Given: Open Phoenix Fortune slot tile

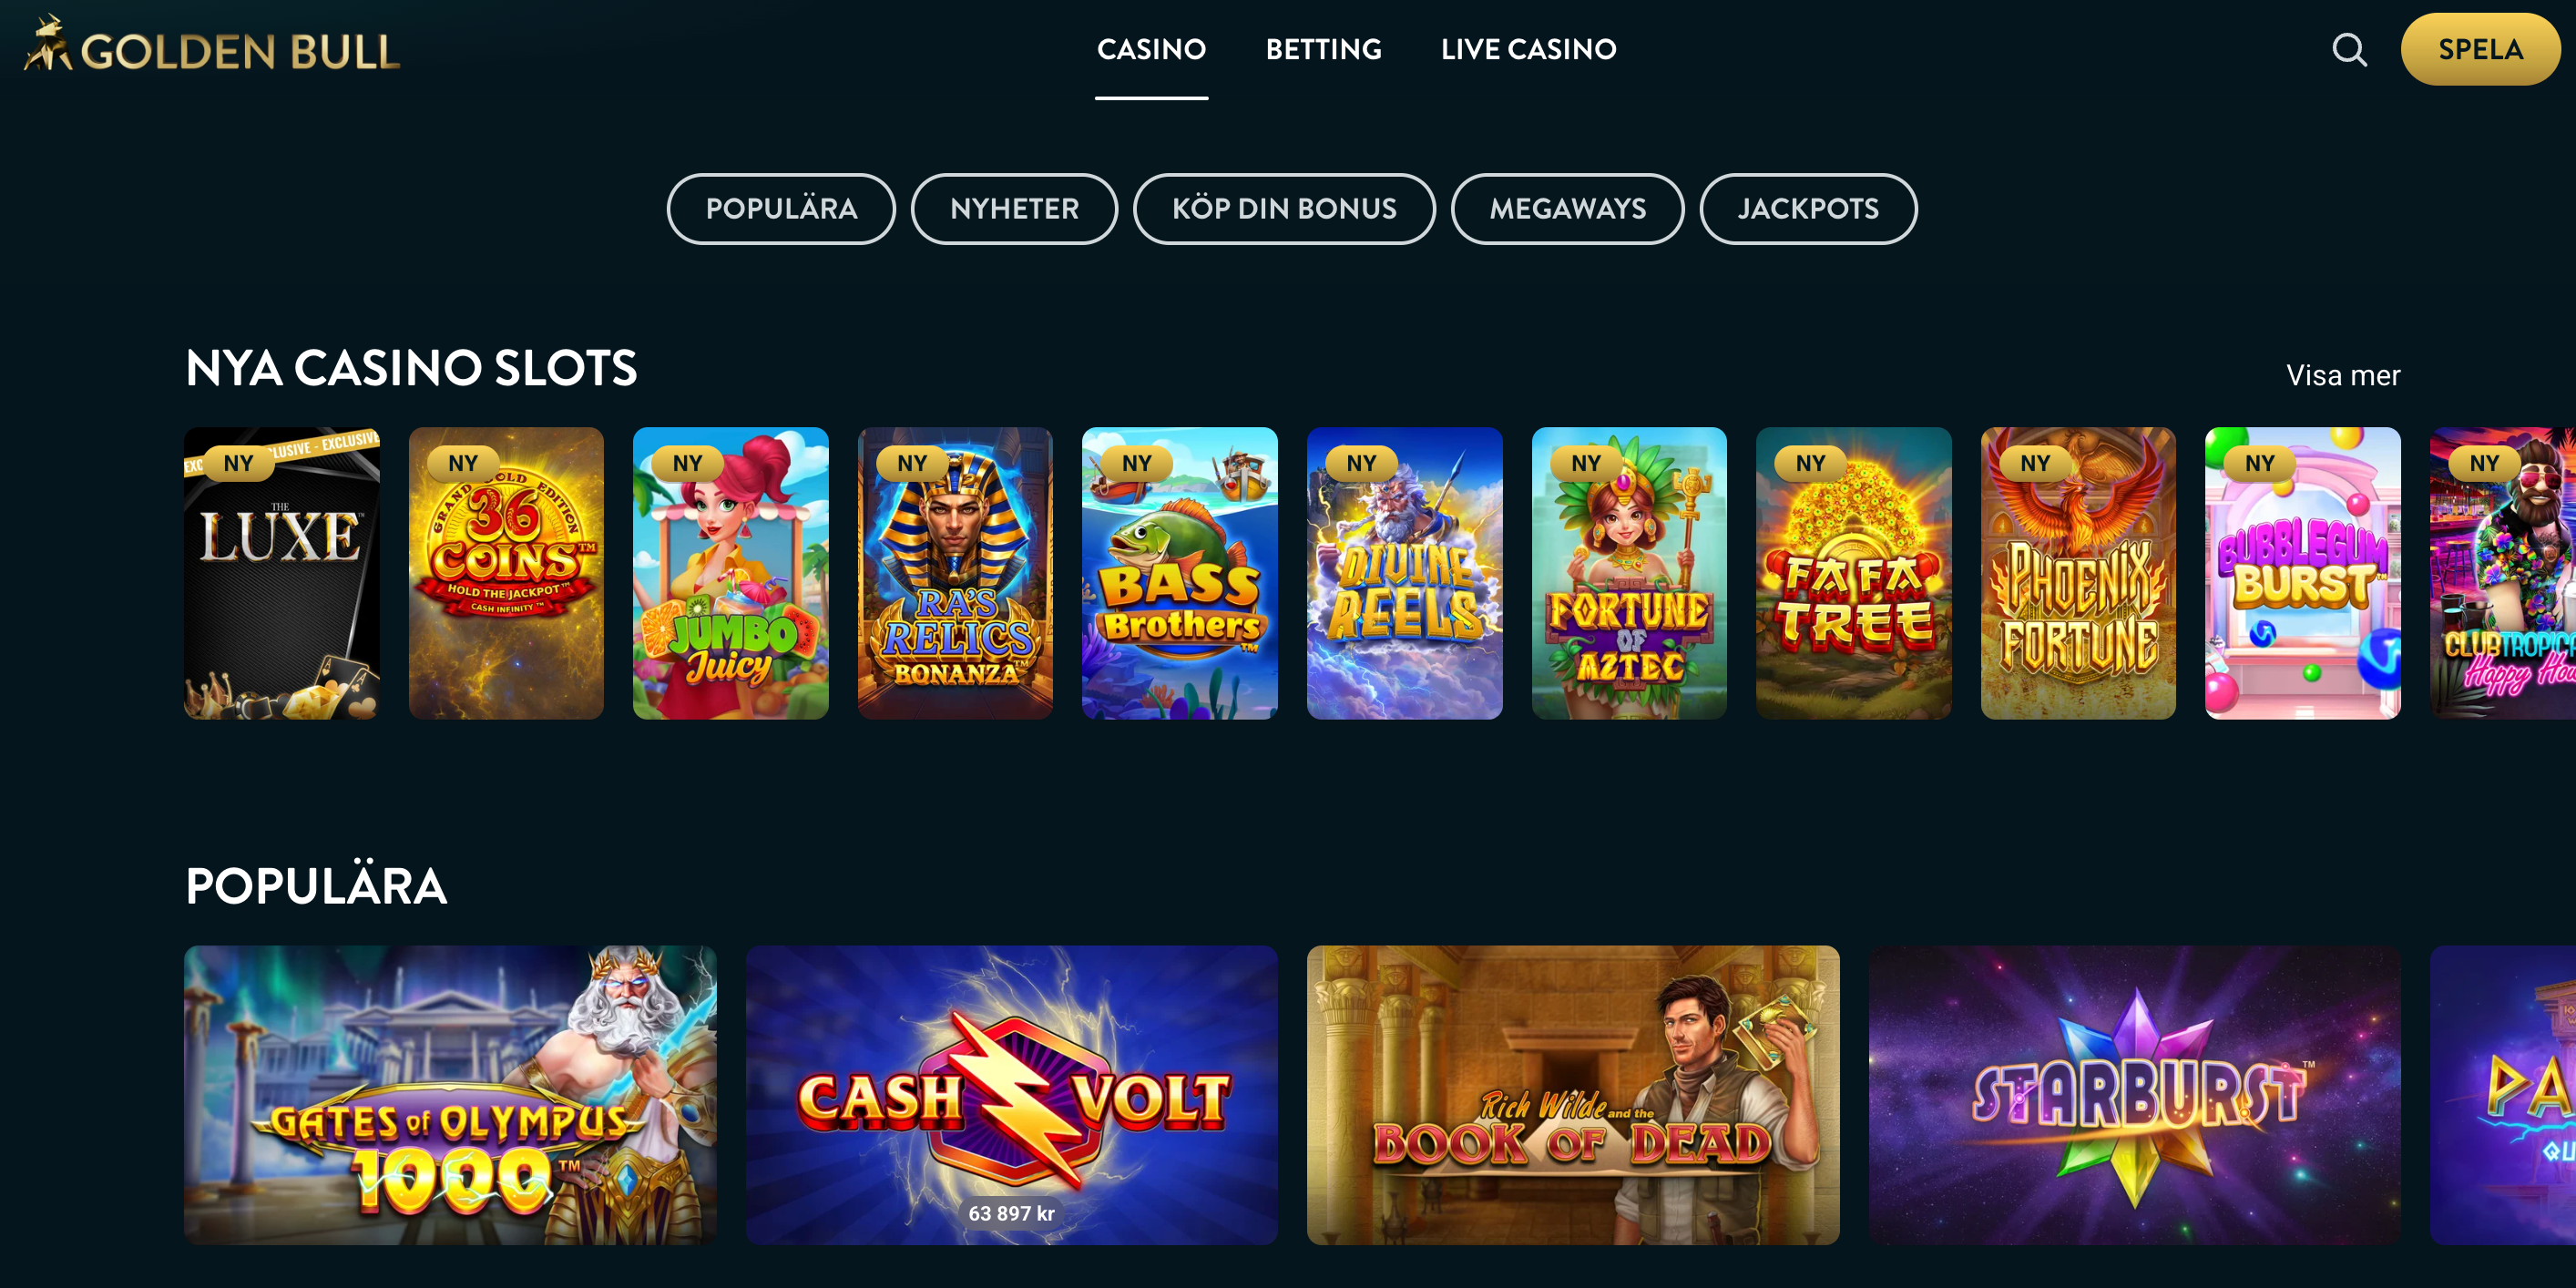Looking at the screenshot, I should coord(2078,573).
